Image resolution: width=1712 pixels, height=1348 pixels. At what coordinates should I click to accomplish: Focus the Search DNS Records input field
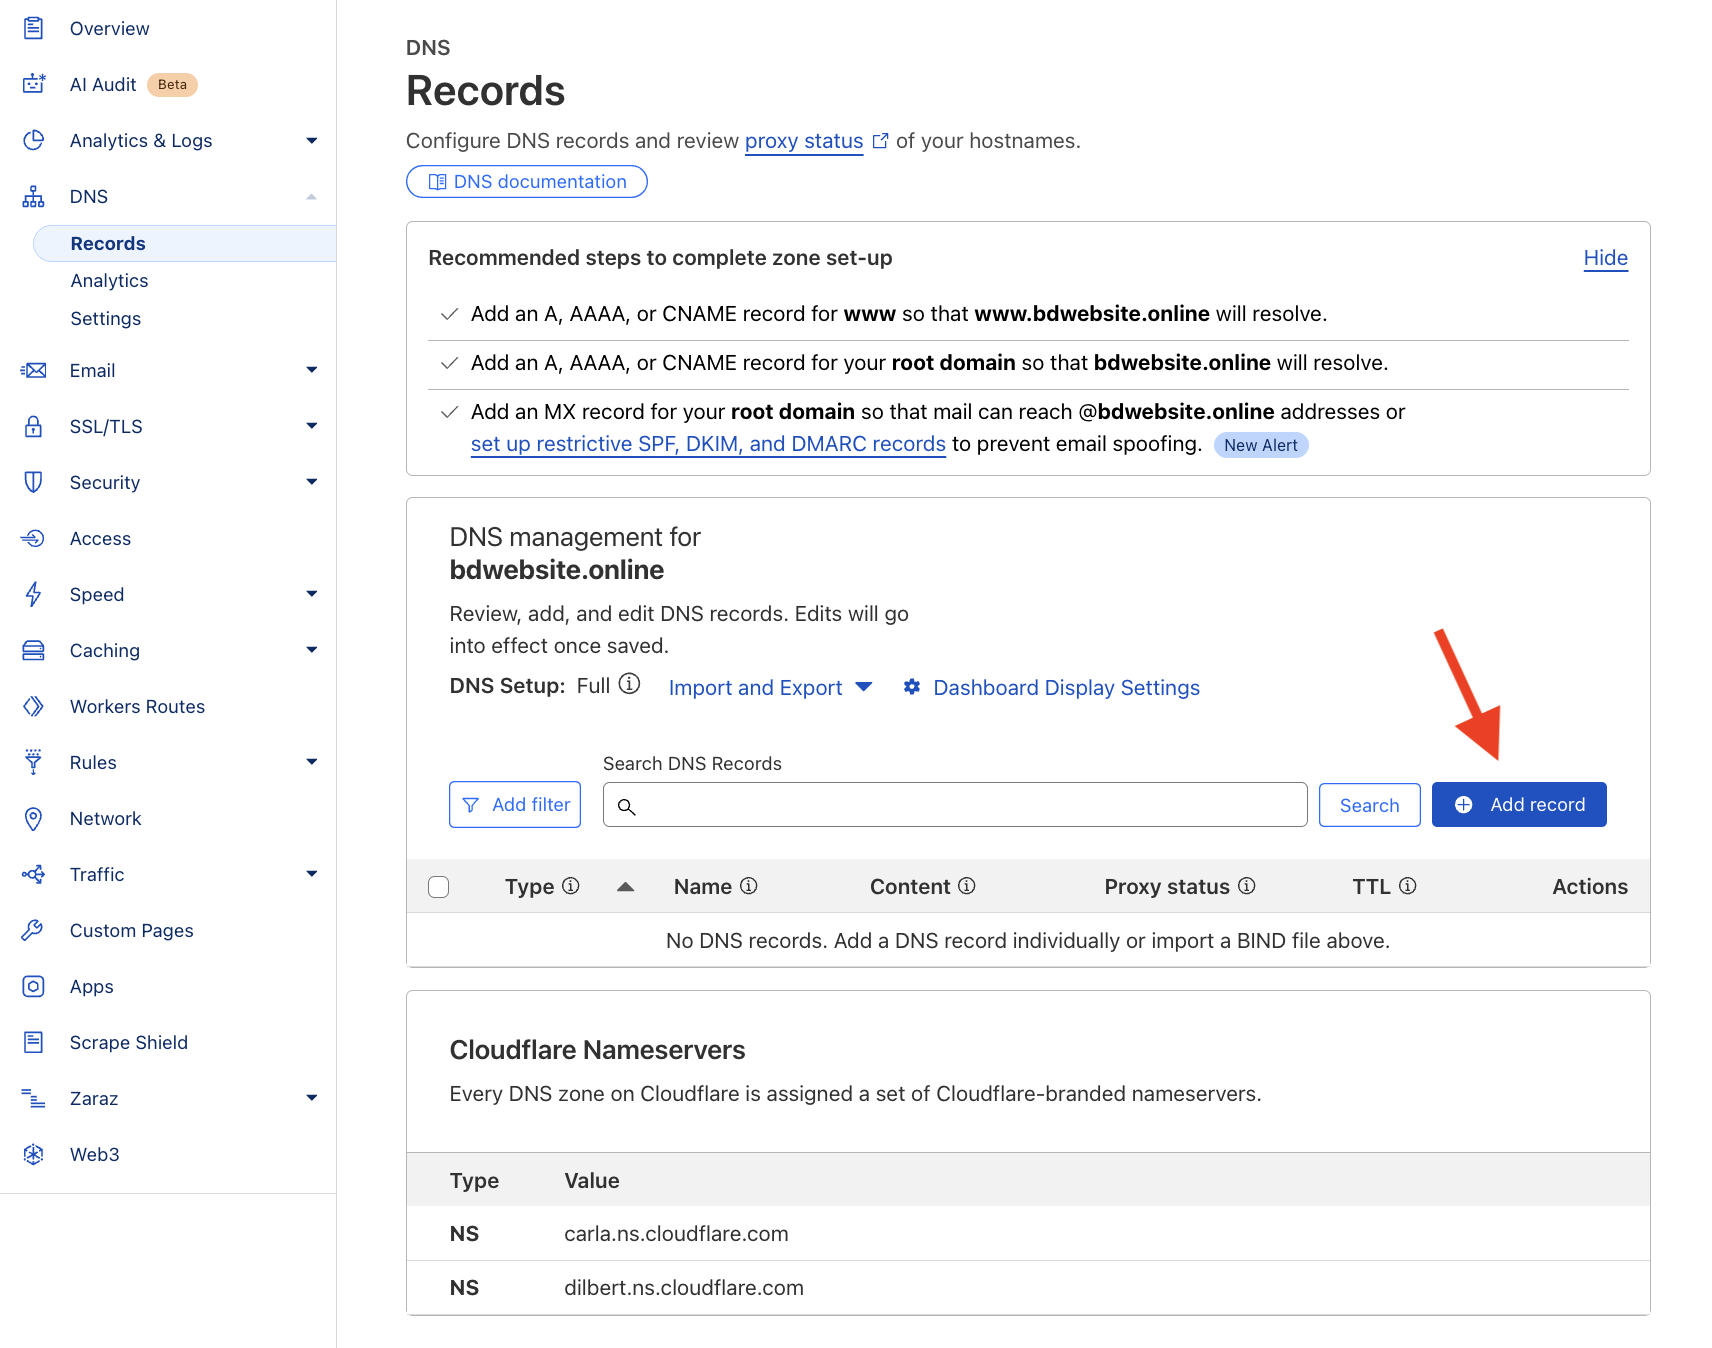tap(955, 805)
